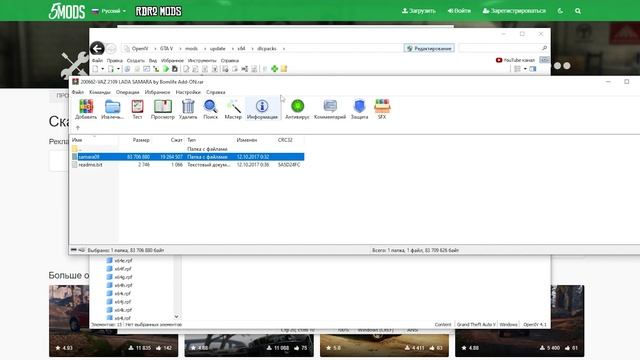Click the Зарегистрироваться link
Screen dimensions: 640x360
pyautogui.click(x=514, y=11)
